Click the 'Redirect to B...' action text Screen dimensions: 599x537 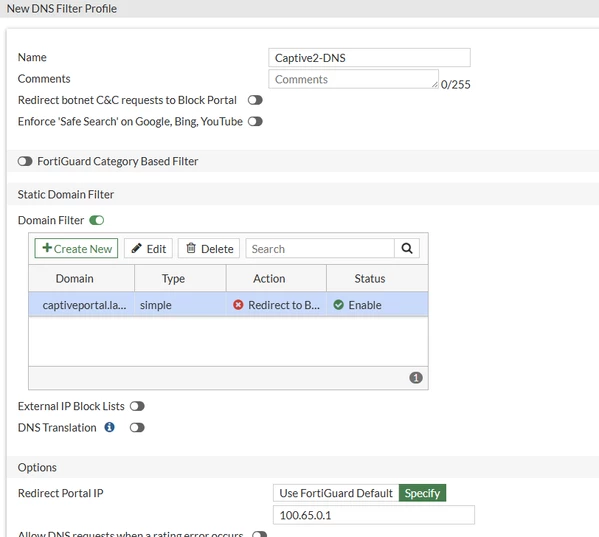284,305
